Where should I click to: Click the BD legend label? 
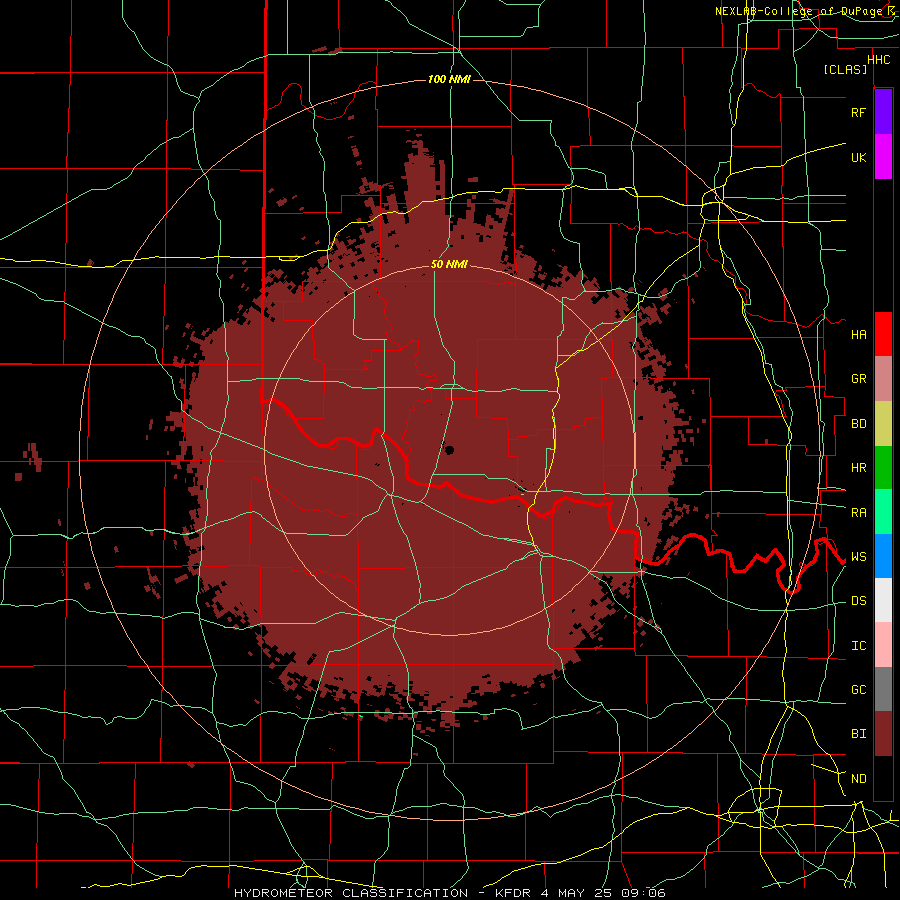(x=858, y=424)
